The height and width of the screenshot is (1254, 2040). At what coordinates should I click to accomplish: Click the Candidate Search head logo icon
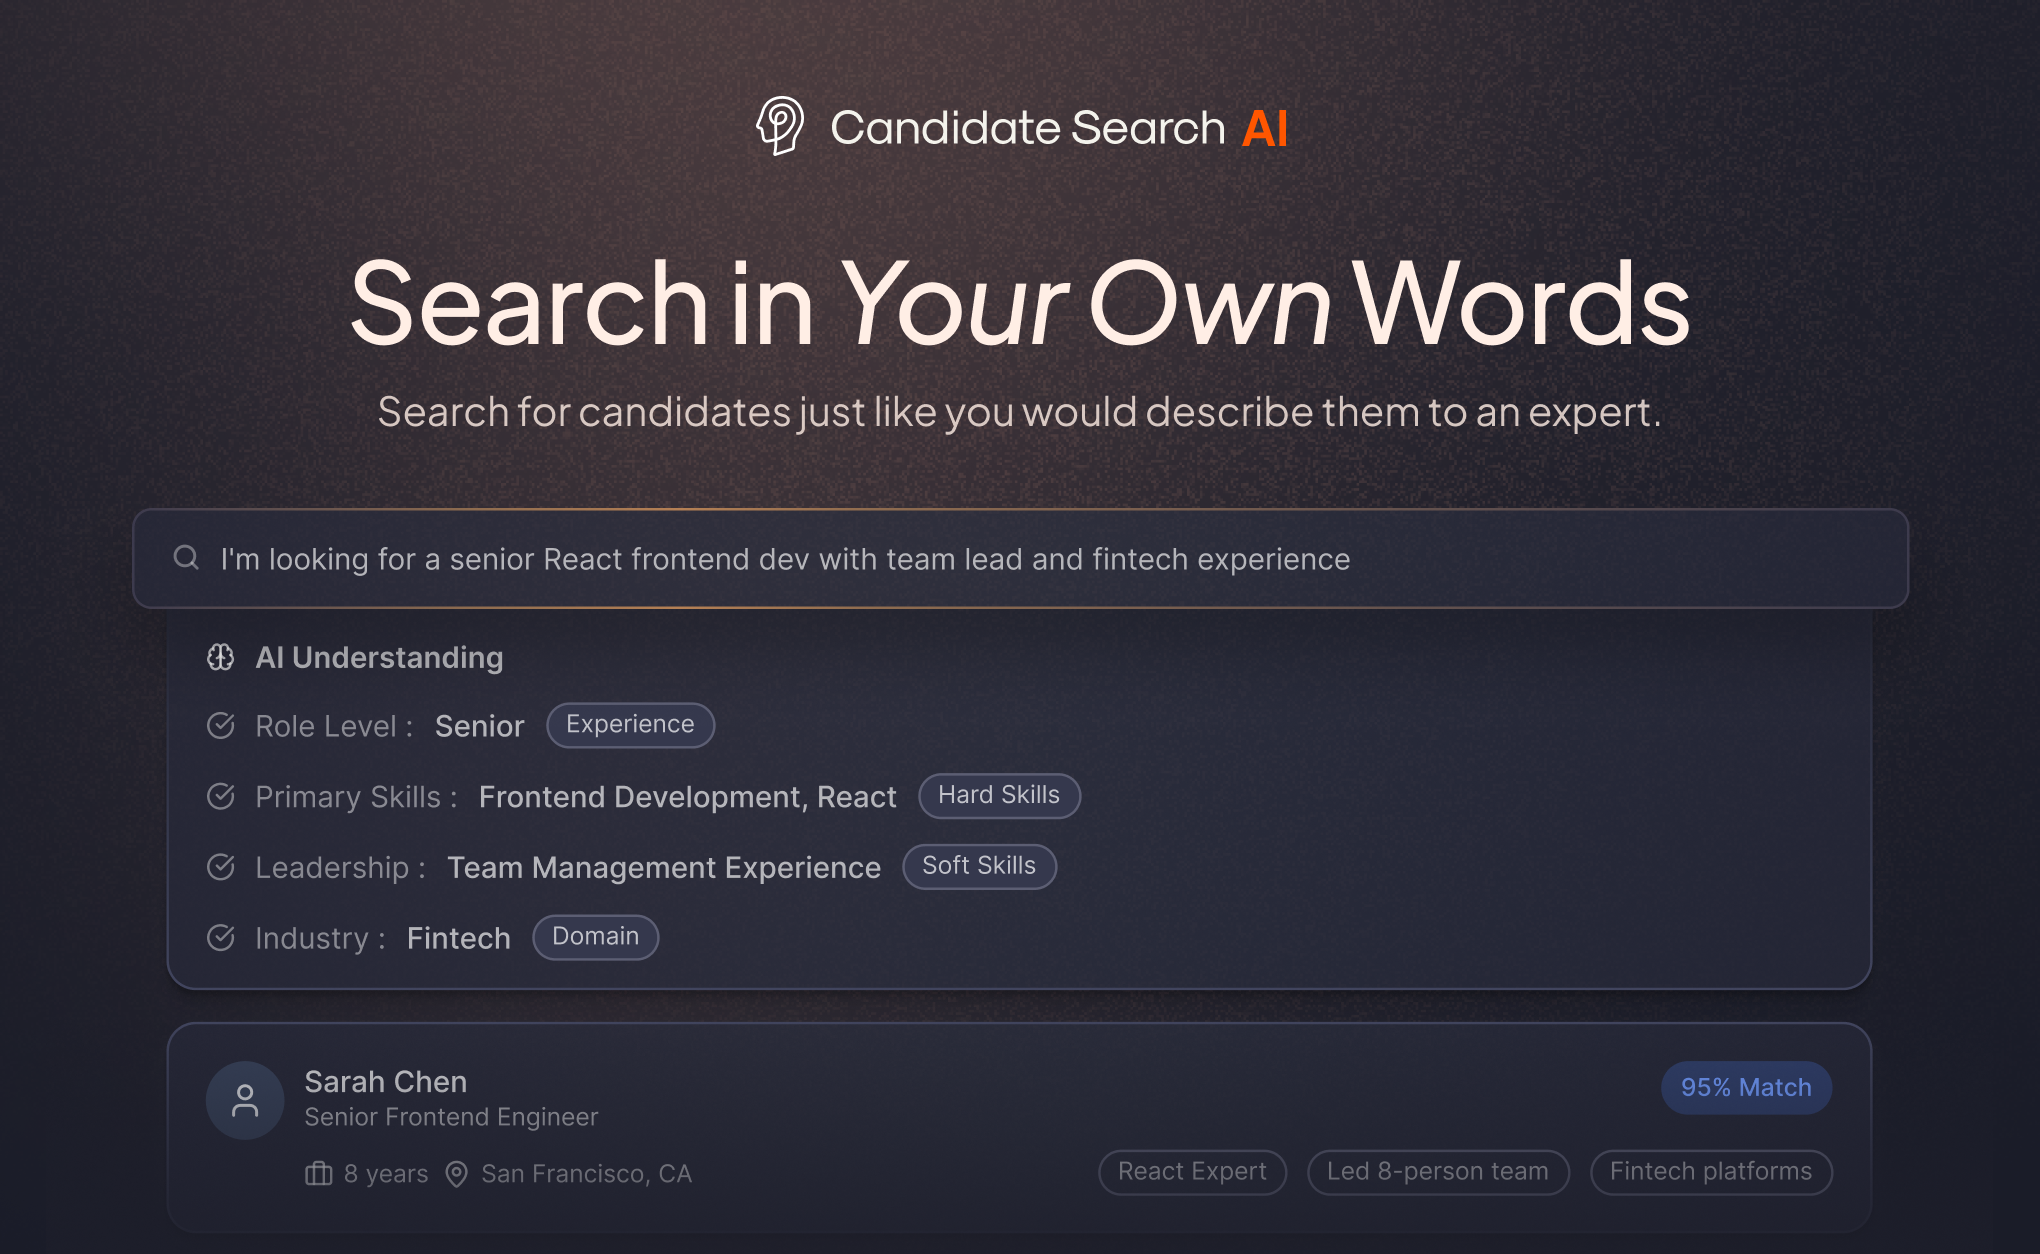[x=780, y=126]
